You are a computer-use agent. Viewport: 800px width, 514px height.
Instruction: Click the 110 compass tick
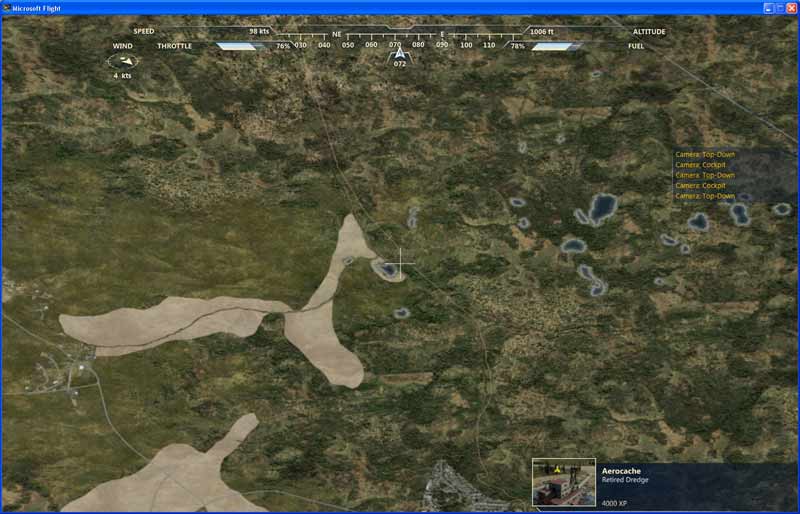point(489,45)
